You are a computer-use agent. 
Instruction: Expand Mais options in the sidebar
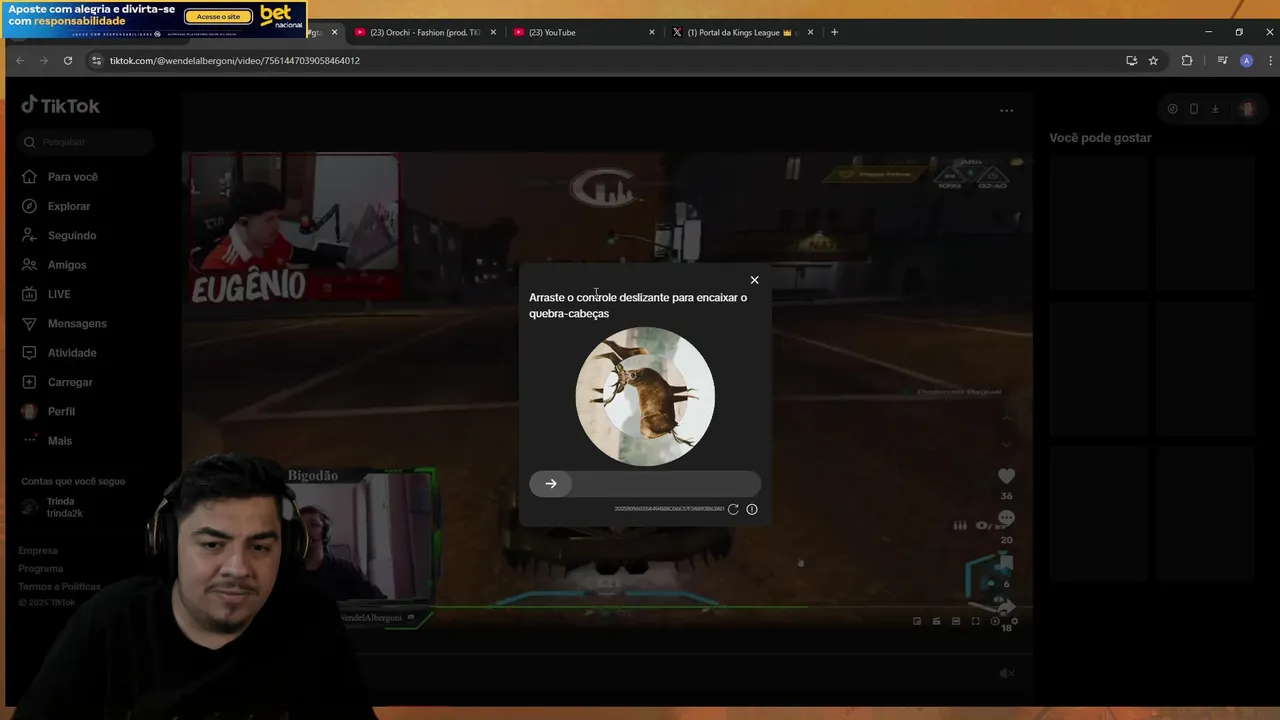[x=47, y=441]
